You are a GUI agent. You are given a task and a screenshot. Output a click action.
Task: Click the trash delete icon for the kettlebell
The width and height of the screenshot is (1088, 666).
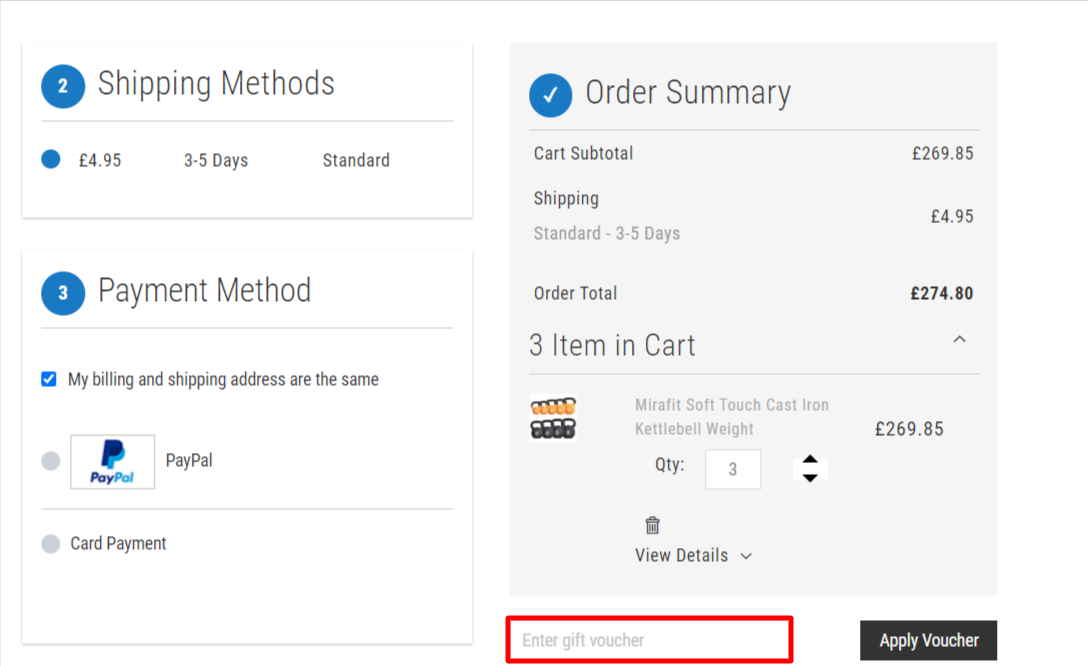click(652, 525)
